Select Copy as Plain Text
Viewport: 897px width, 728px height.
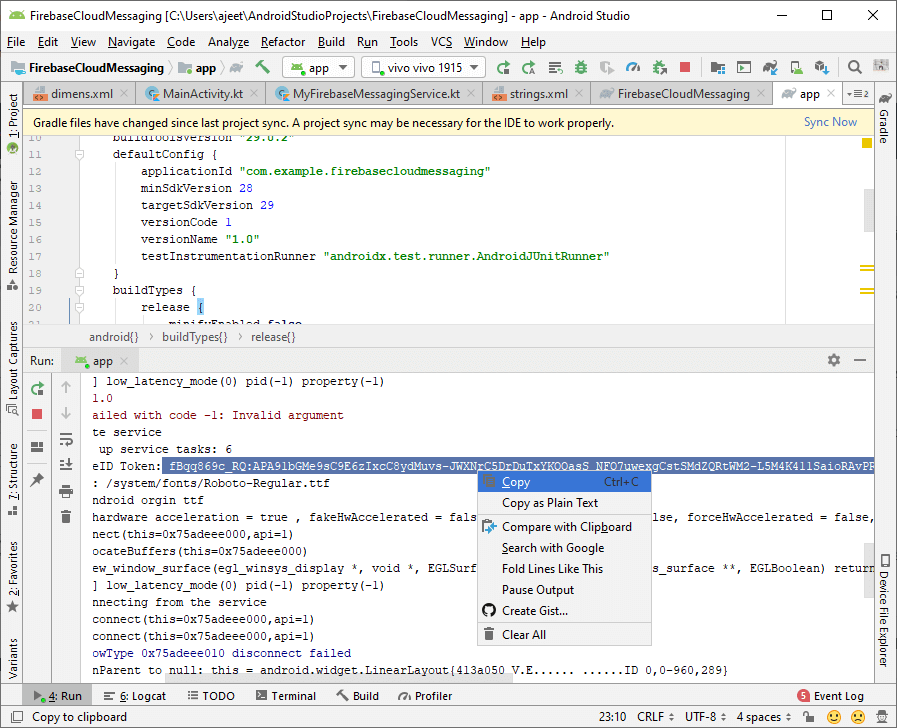pos(564,503)
